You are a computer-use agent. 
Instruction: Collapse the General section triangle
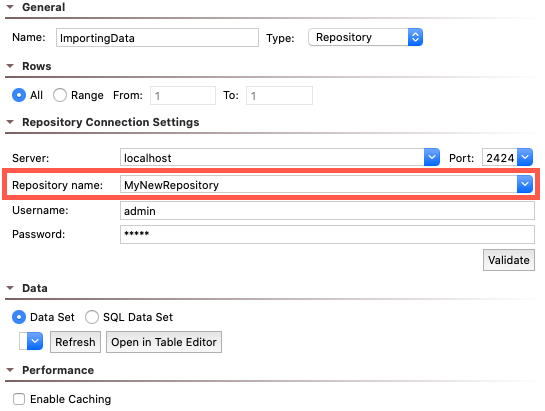point(10,7)
